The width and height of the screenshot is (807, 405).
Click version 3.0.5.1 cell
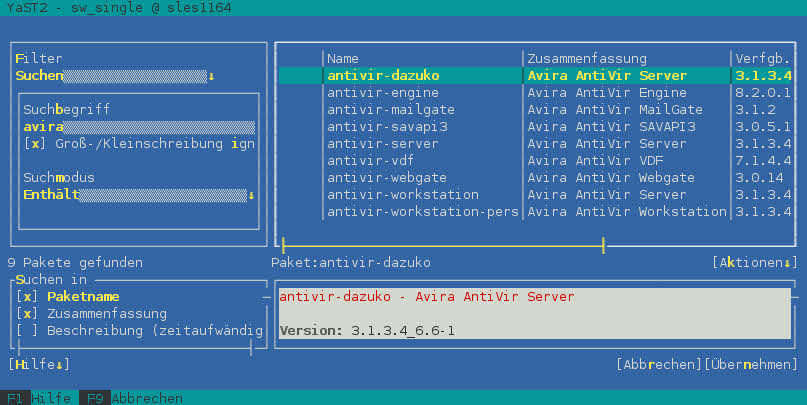763,127
